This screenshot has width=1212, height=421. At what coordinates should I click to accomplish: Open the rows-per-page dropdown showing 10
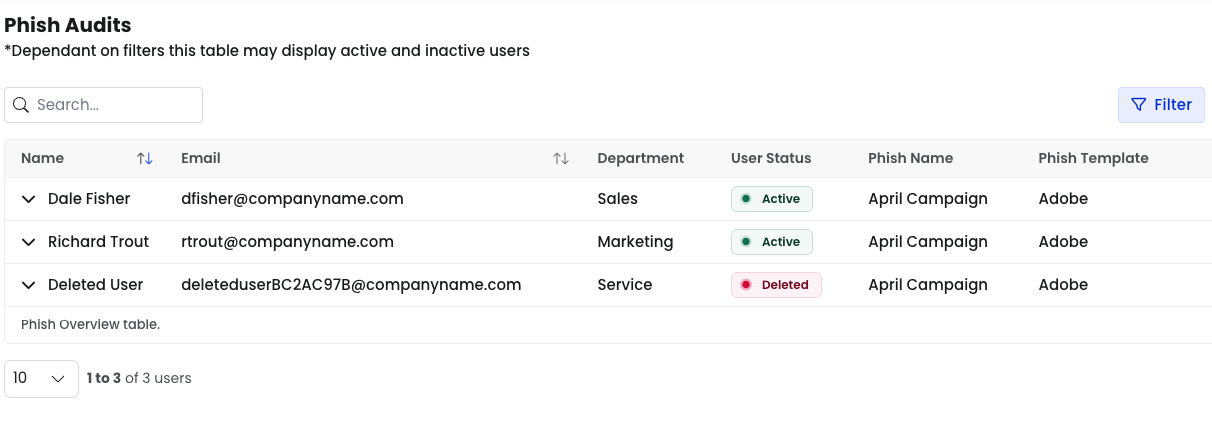coord(41,379)
